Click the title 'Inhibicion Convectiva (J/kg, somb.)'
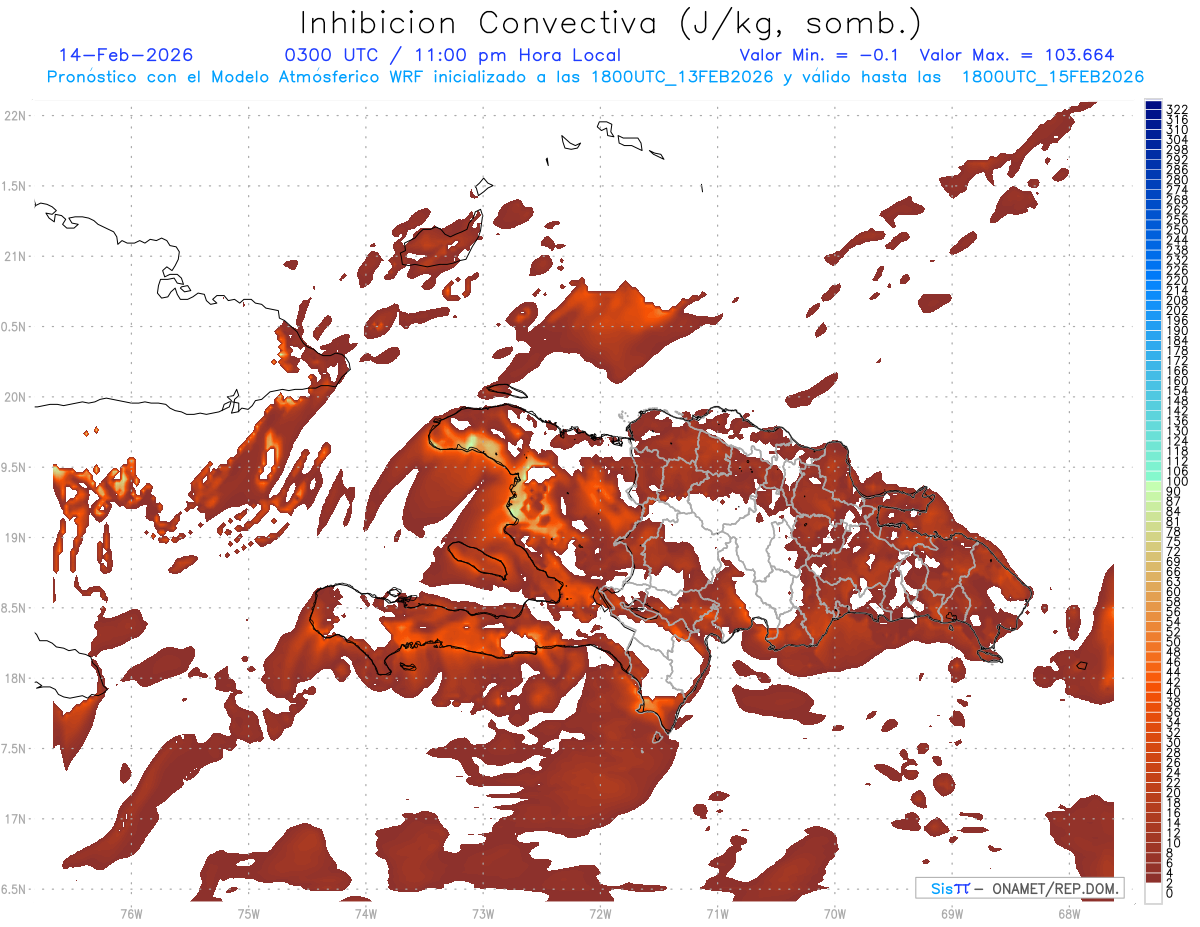The width and height of the screenshot is (1200, 927). pos(611,24)
